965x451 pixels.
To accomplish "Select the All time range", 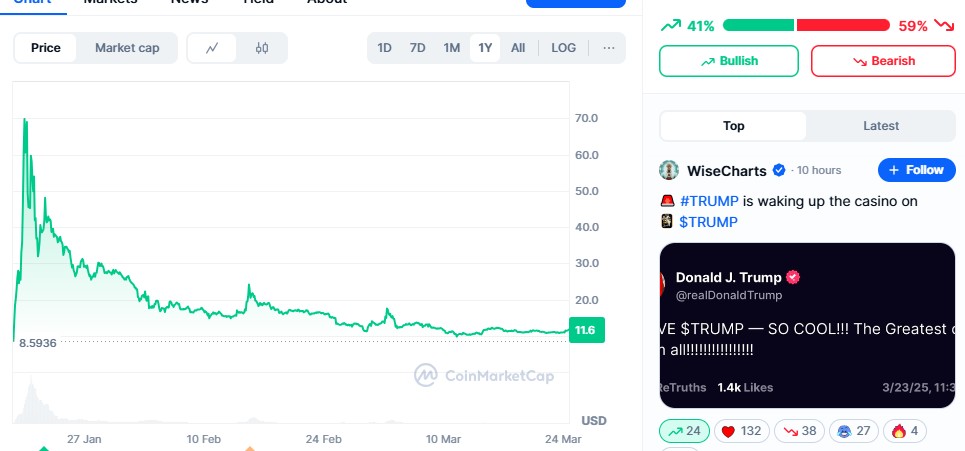I will (518, 47).
